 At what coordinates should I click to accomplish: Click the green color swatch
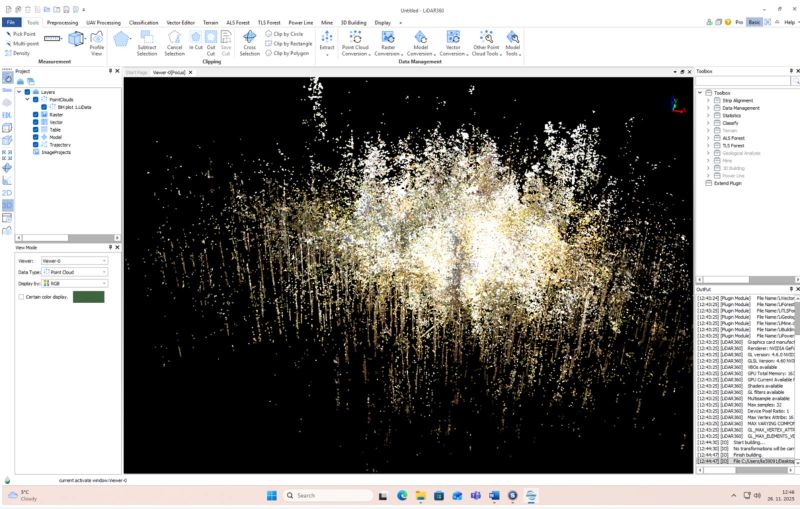[88, 296]
